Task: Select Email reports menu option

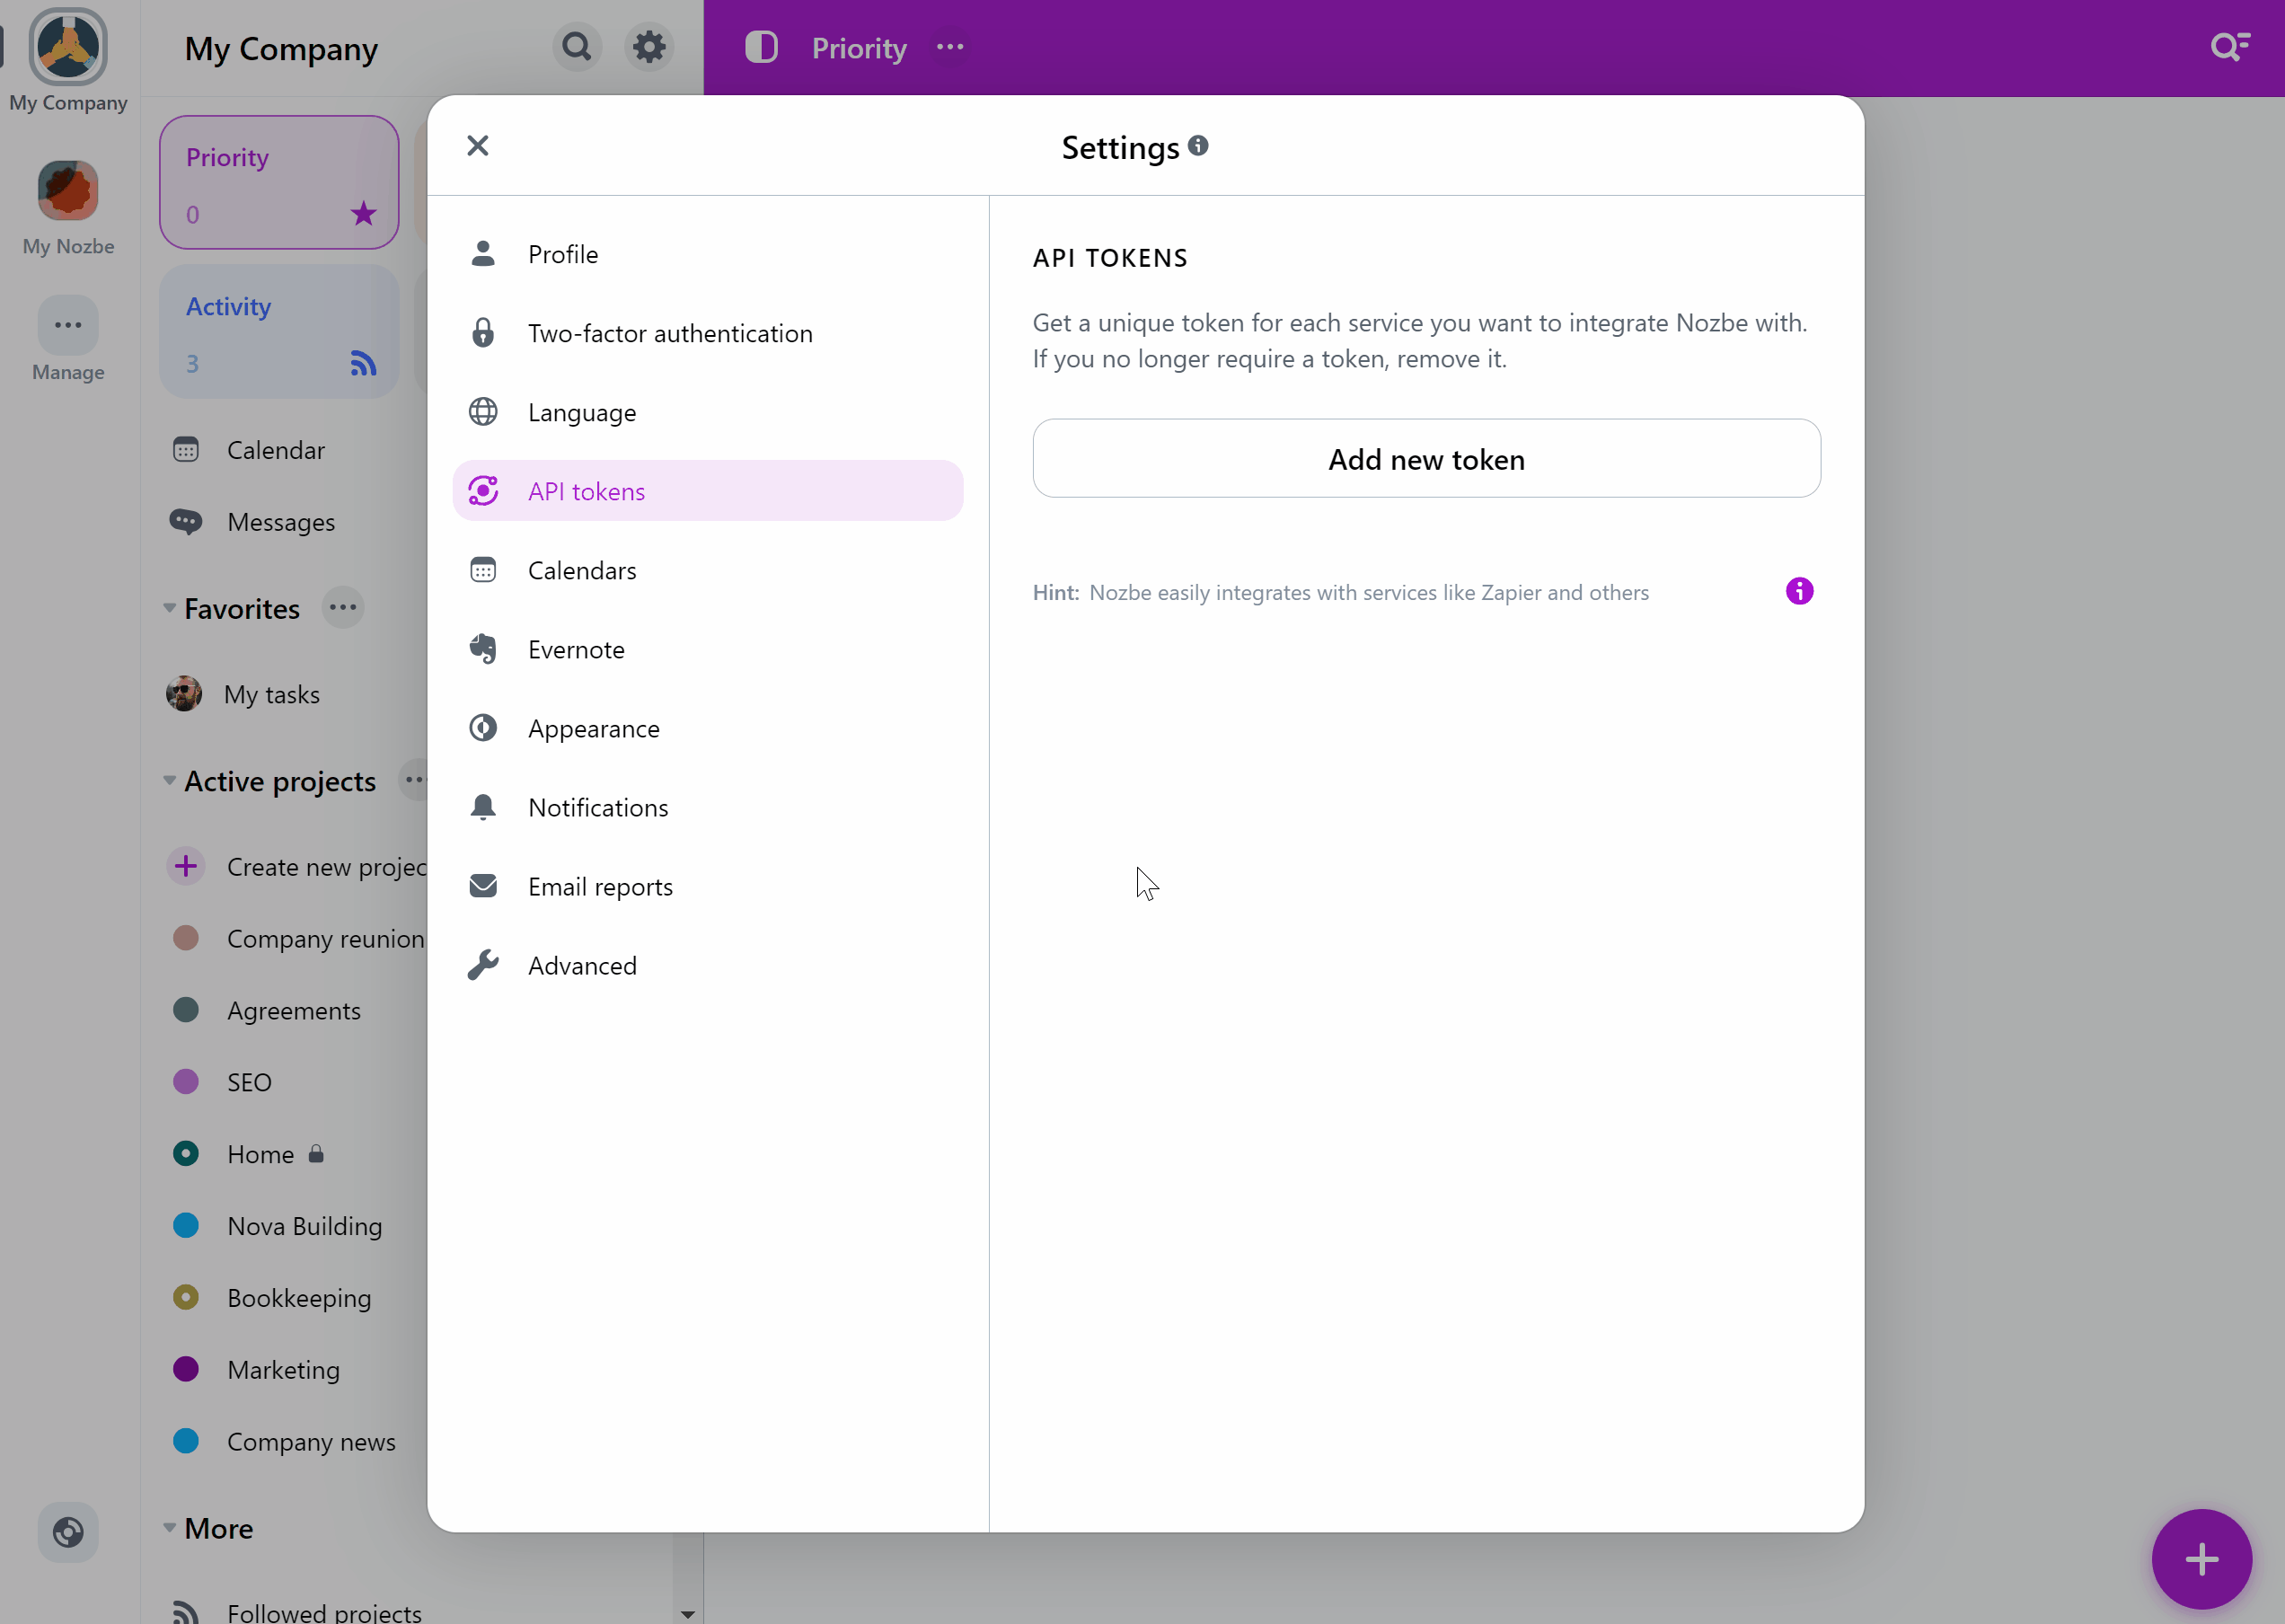Action: pyautogui.click(x=599, y=886)
